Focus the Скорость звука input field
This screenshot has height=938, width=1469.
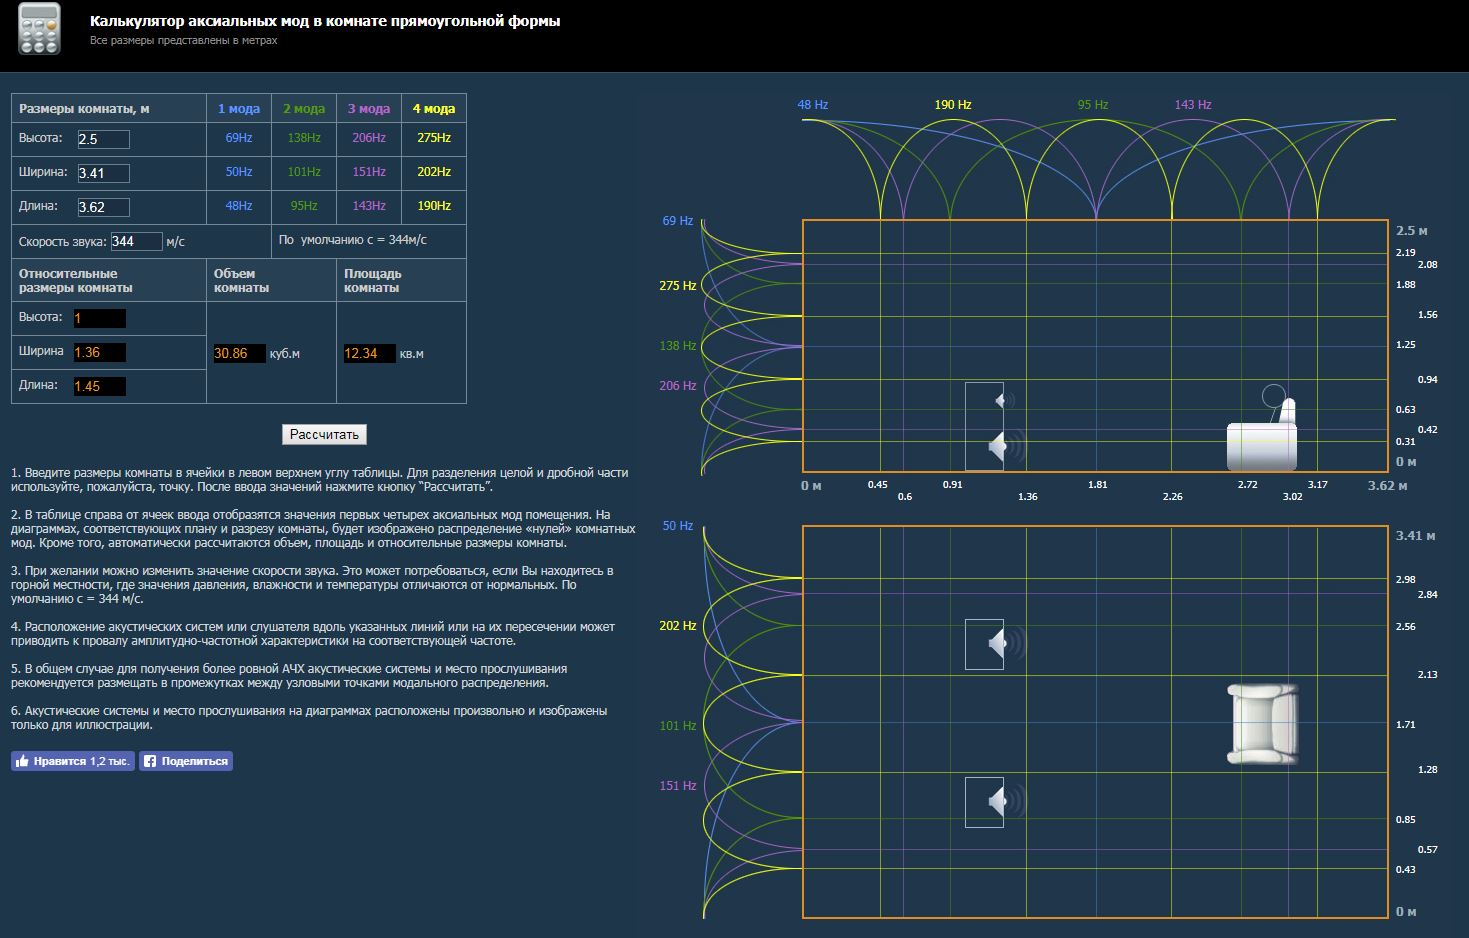(x=136, y=241)
